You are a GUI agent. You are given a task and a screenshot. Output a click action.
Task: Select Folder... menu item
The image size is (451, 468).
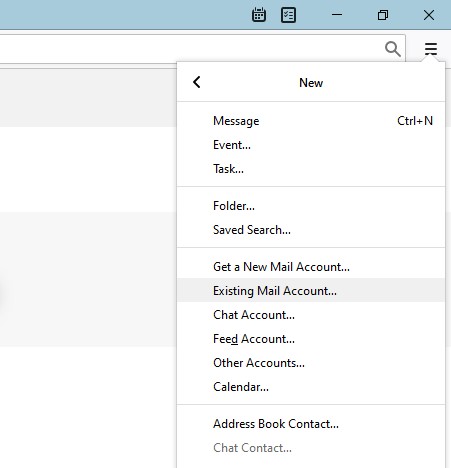[x=311, y=206]
